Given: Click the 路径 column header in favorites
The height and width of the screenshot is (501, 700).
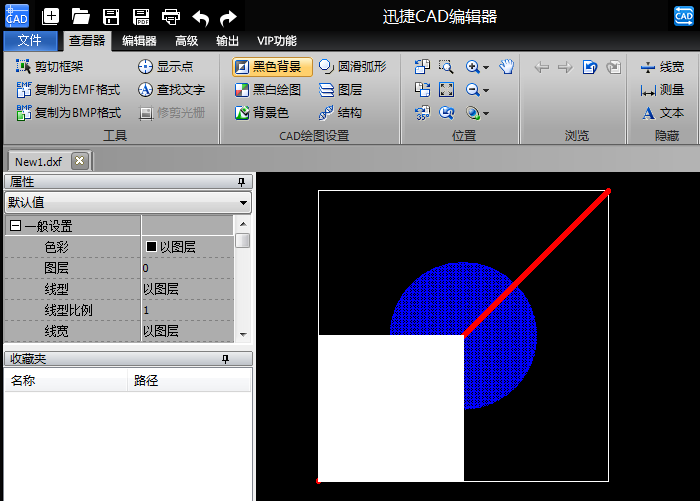Looking at the screenshot, I should coord(146,381).
